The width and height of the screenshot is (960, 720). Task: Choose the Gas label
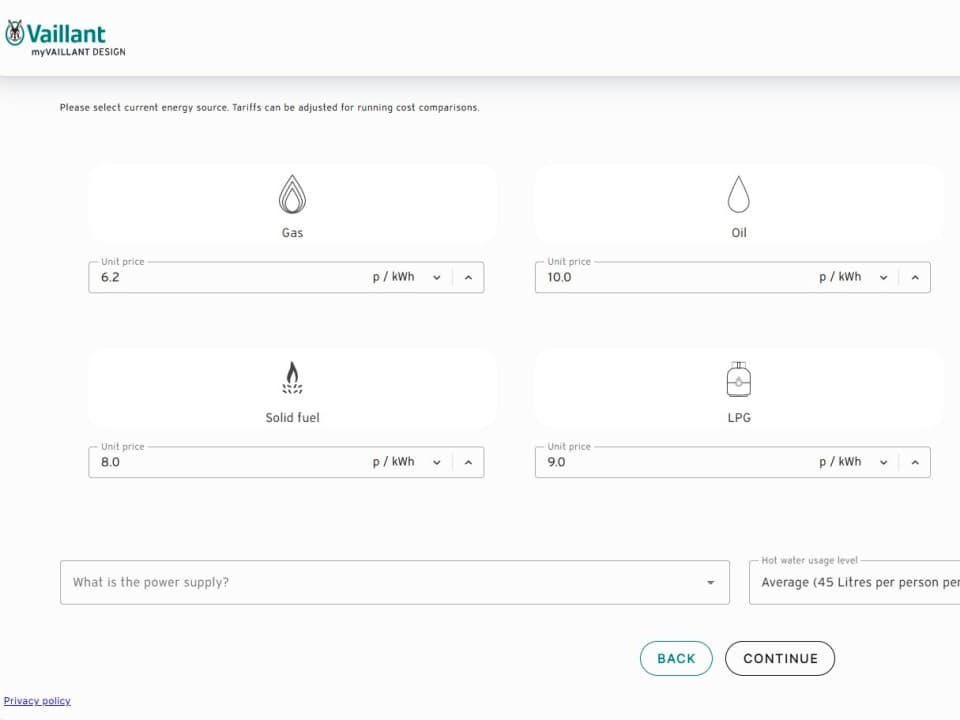tap(292, 233)
